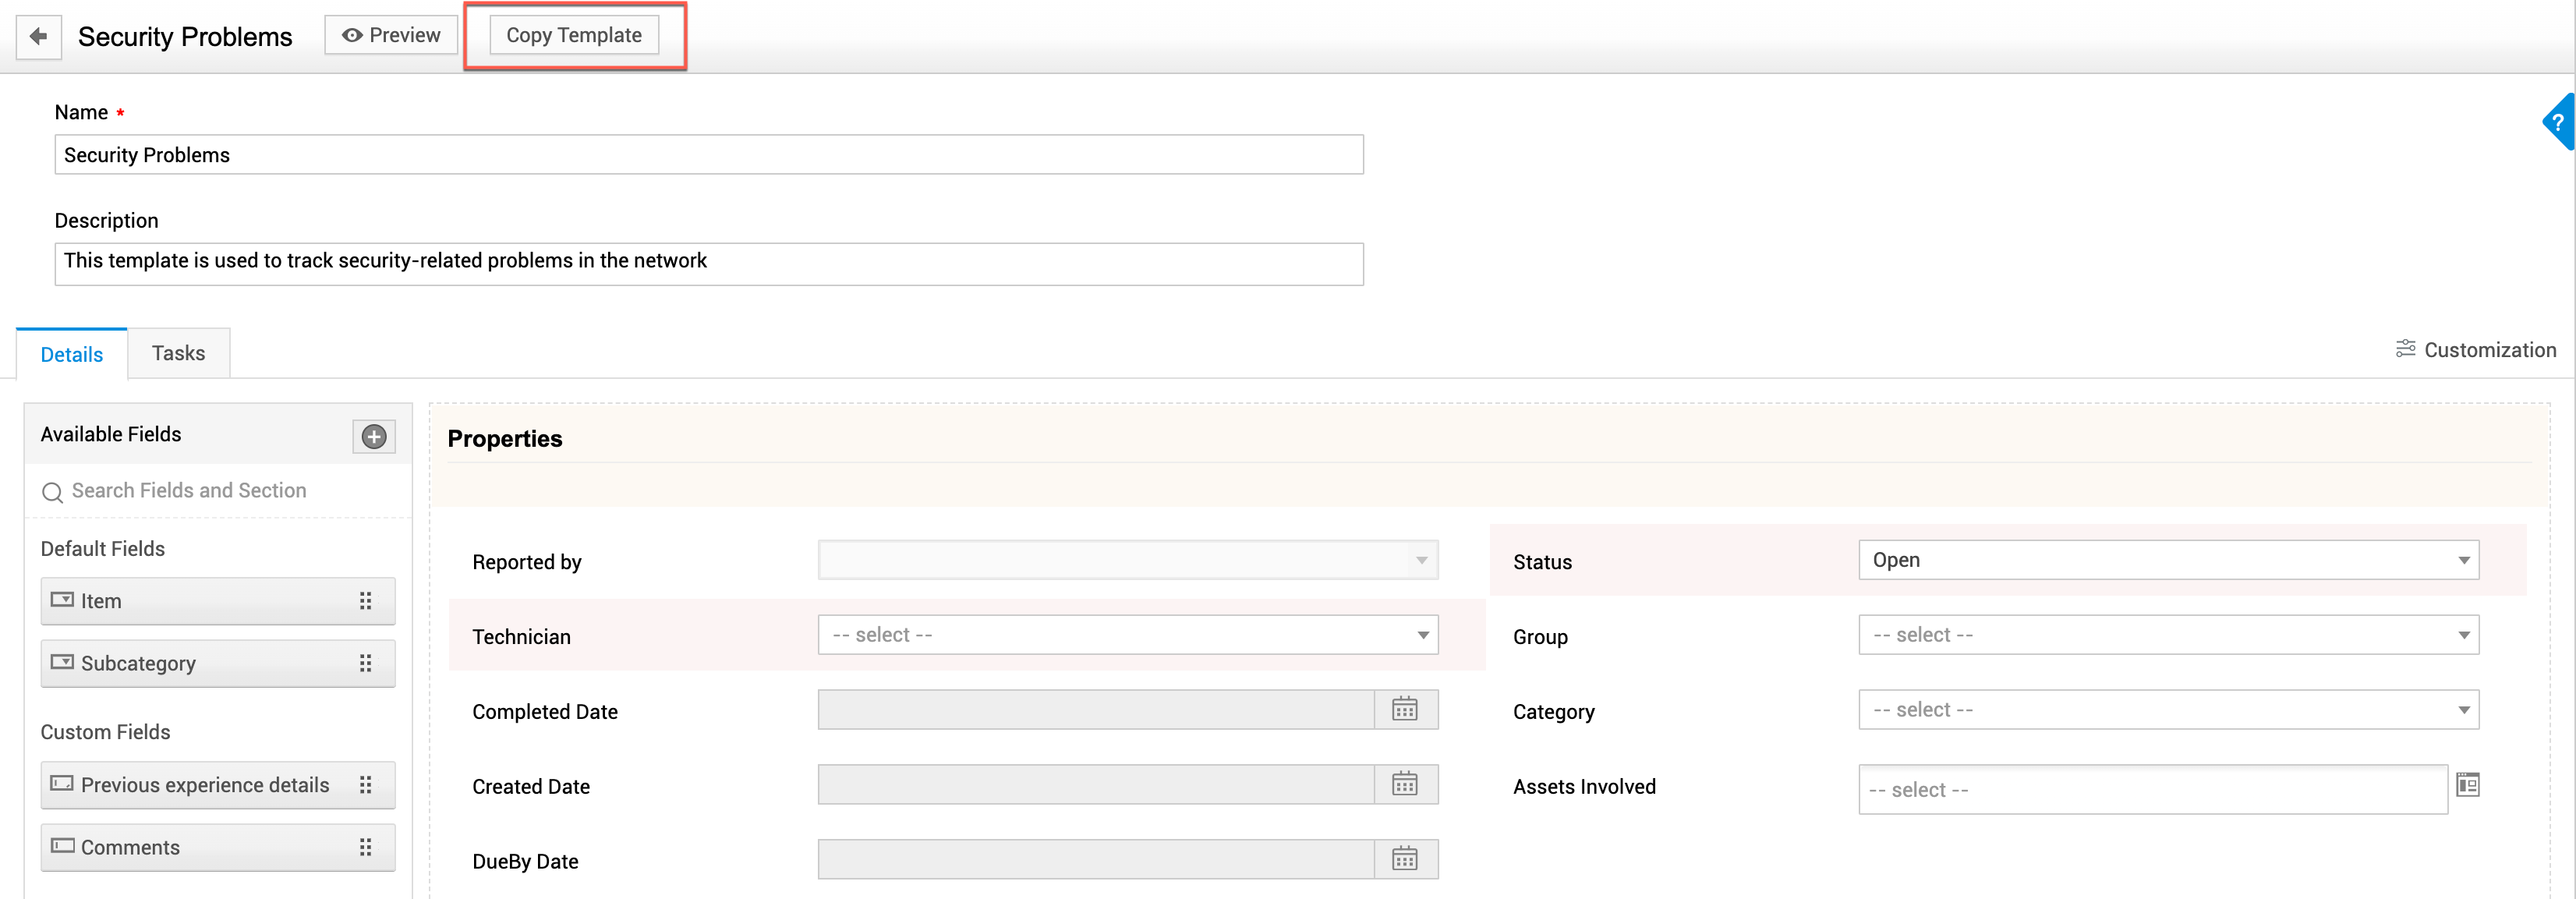This screenshot has width=2576, height=899.
Task: Click the Search Fields and Section box
Action: [x=218, y=491]
